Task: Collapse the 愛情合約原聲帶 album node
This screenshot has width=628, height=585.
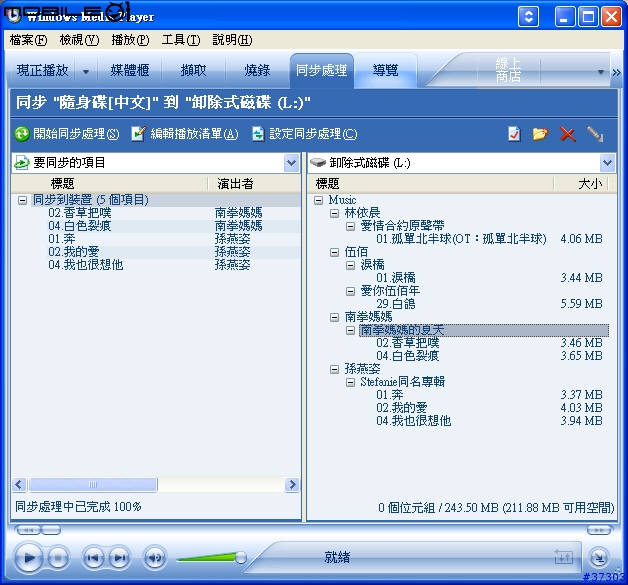Action: pos(350,226)
